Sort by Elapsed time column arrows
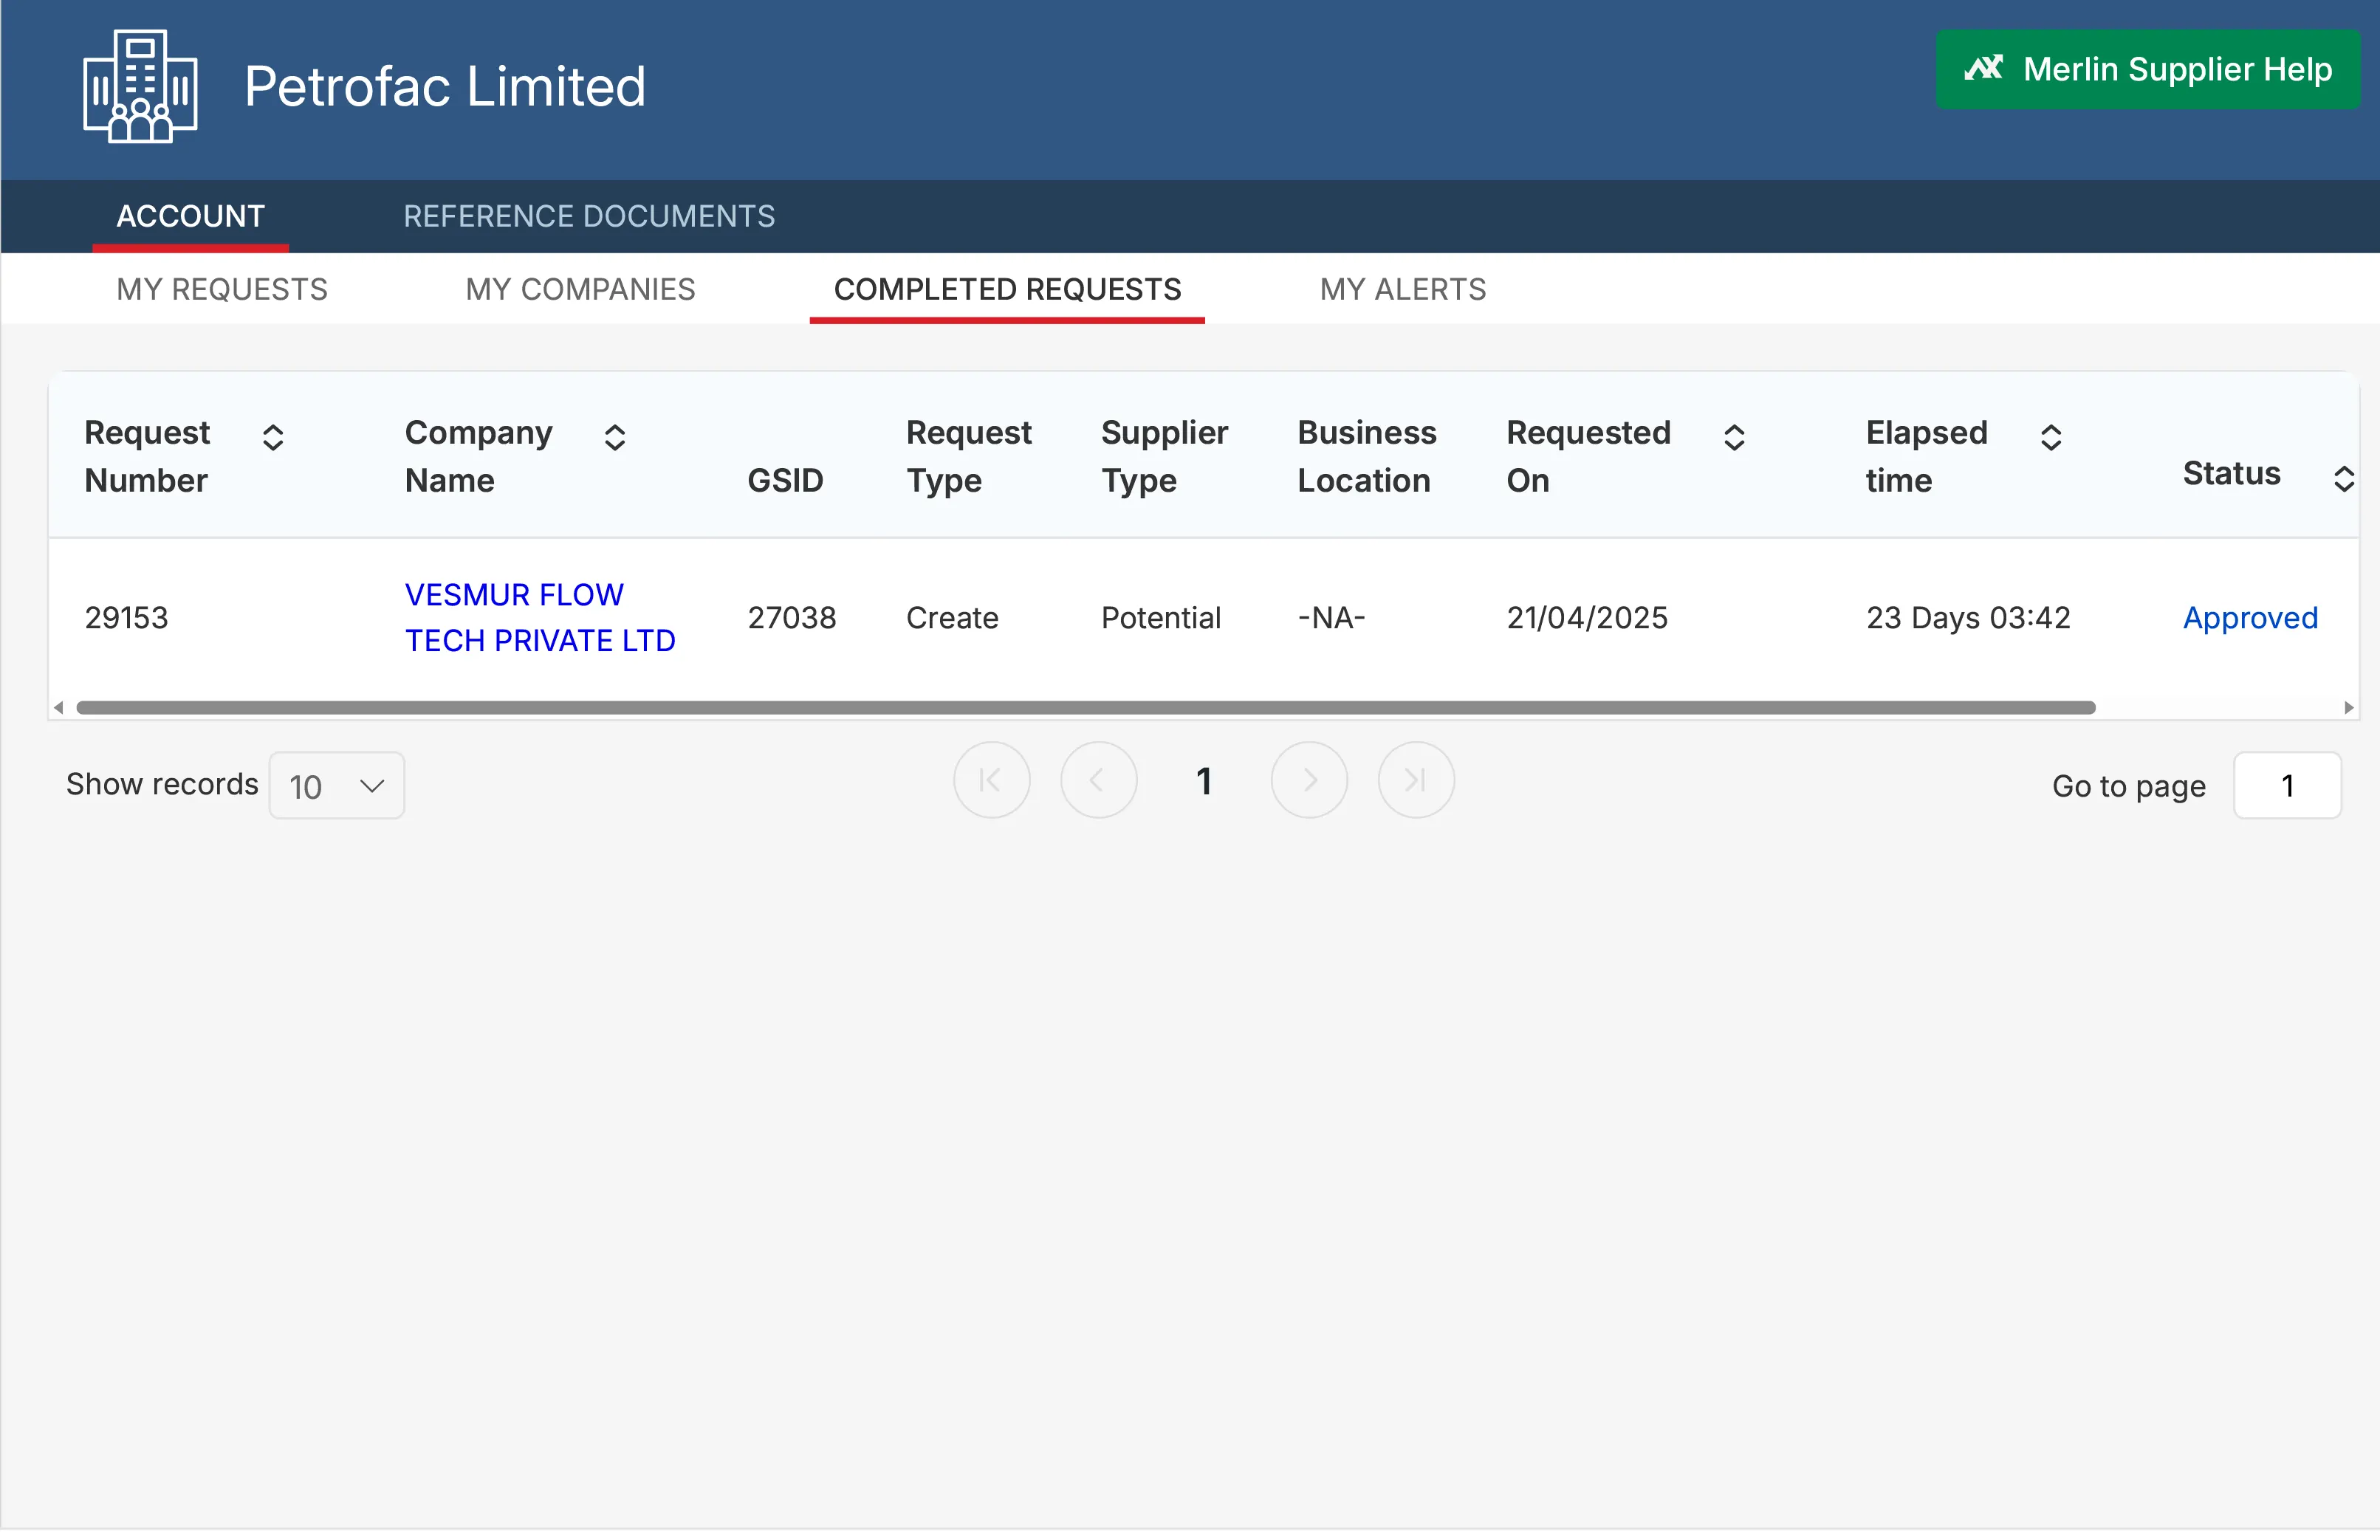This screenshot has height=1540, width=2380. [x=2051, y=437]
